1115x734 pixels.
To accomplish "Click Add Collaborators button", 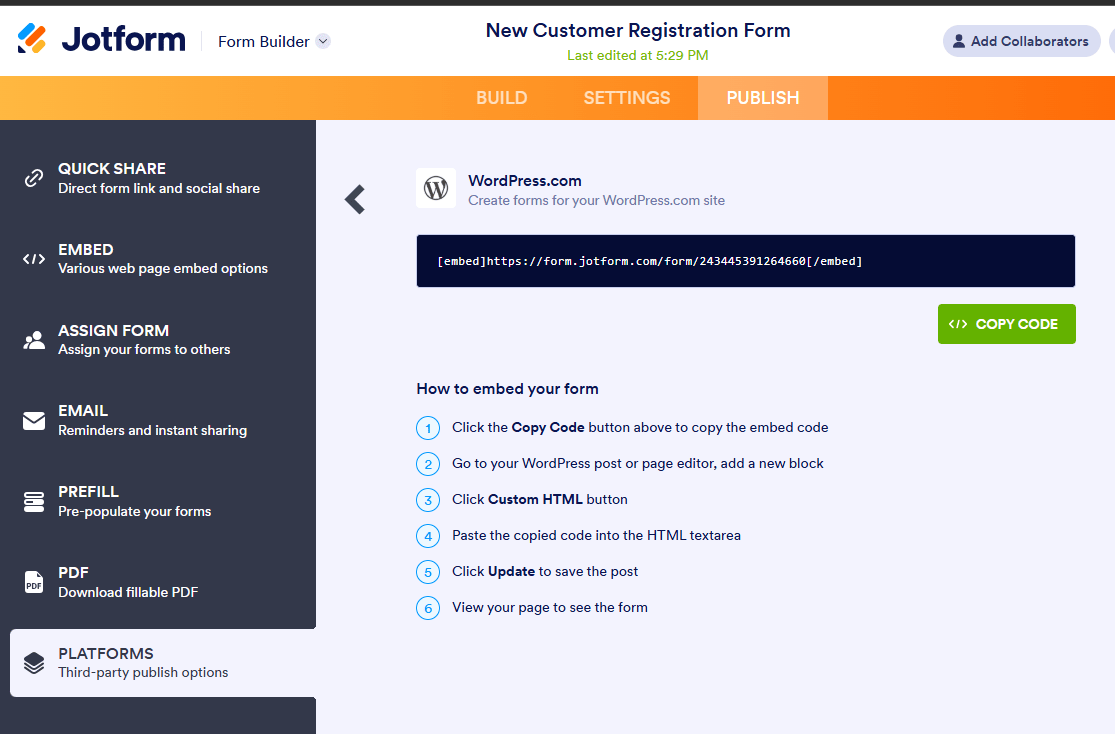I will (1021, 41).
